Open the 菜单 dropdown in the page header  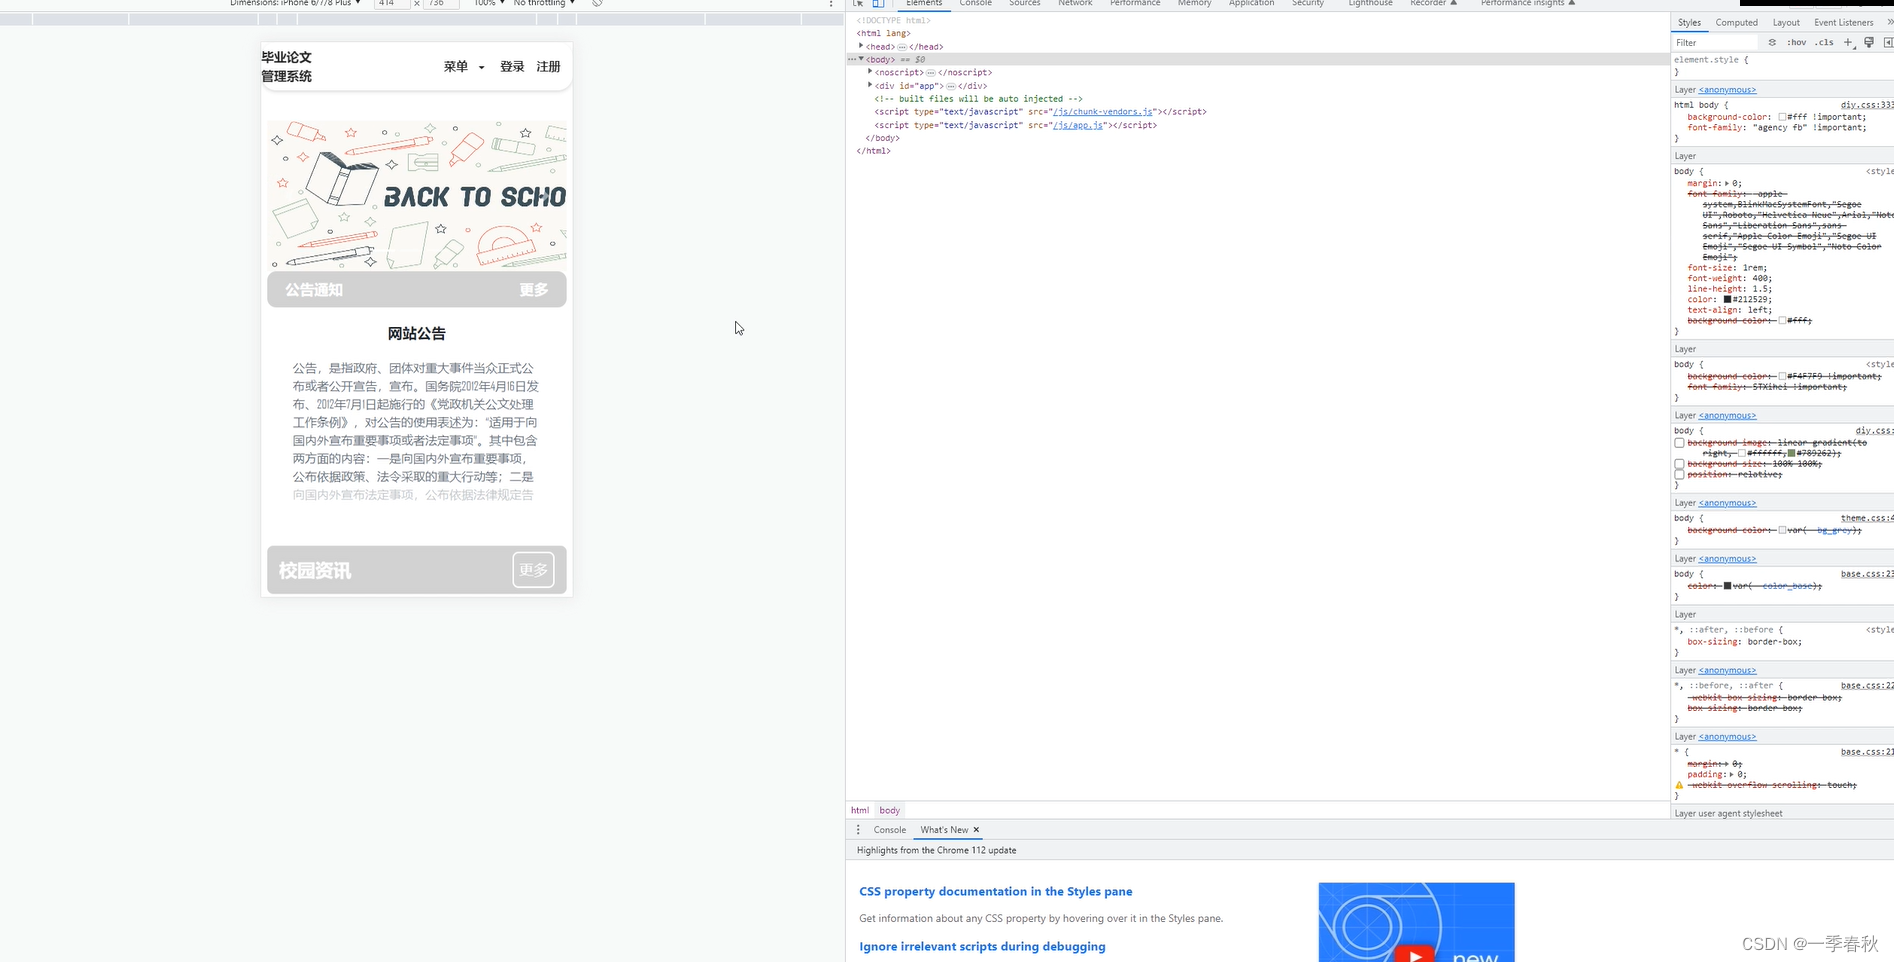pyautogui.click(x=464, y=66)
